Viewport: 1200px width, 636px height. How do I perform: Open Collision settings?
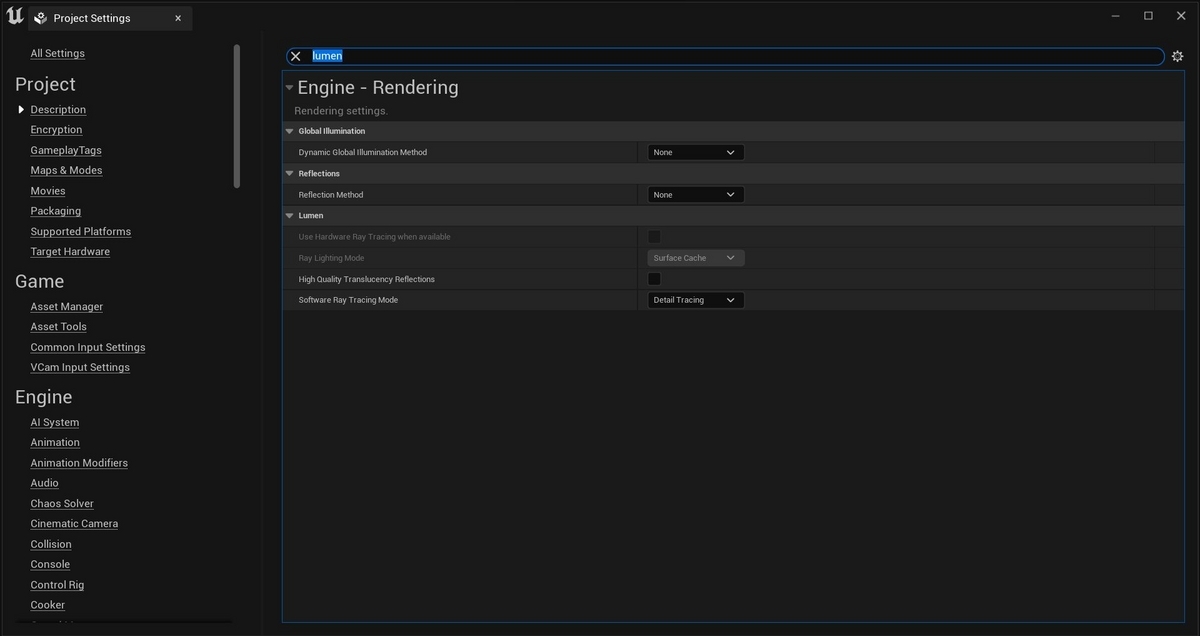[51, 544]
